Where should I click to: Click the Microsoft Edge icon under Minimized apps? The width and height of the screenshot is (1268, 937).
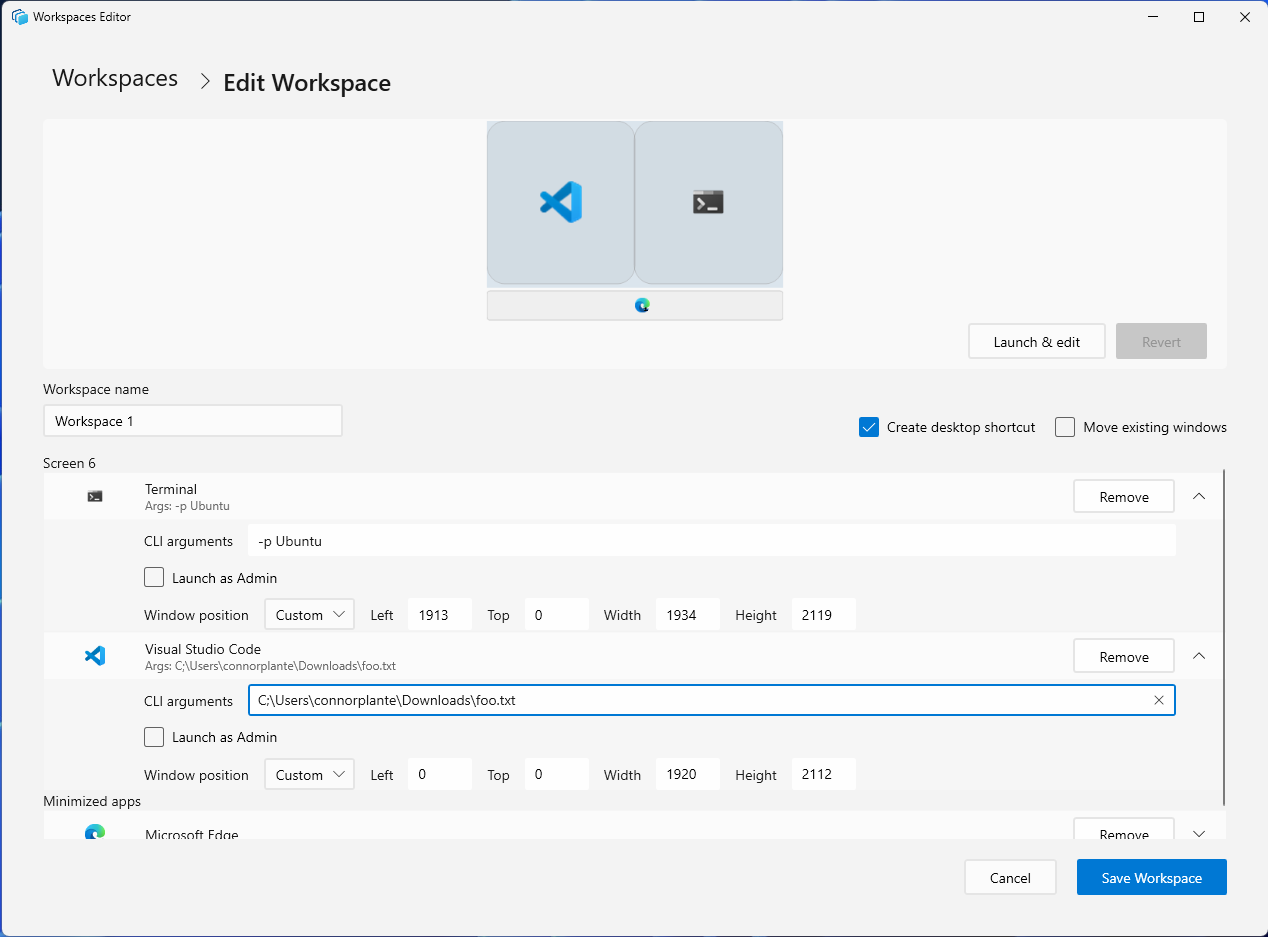point(95,831)
